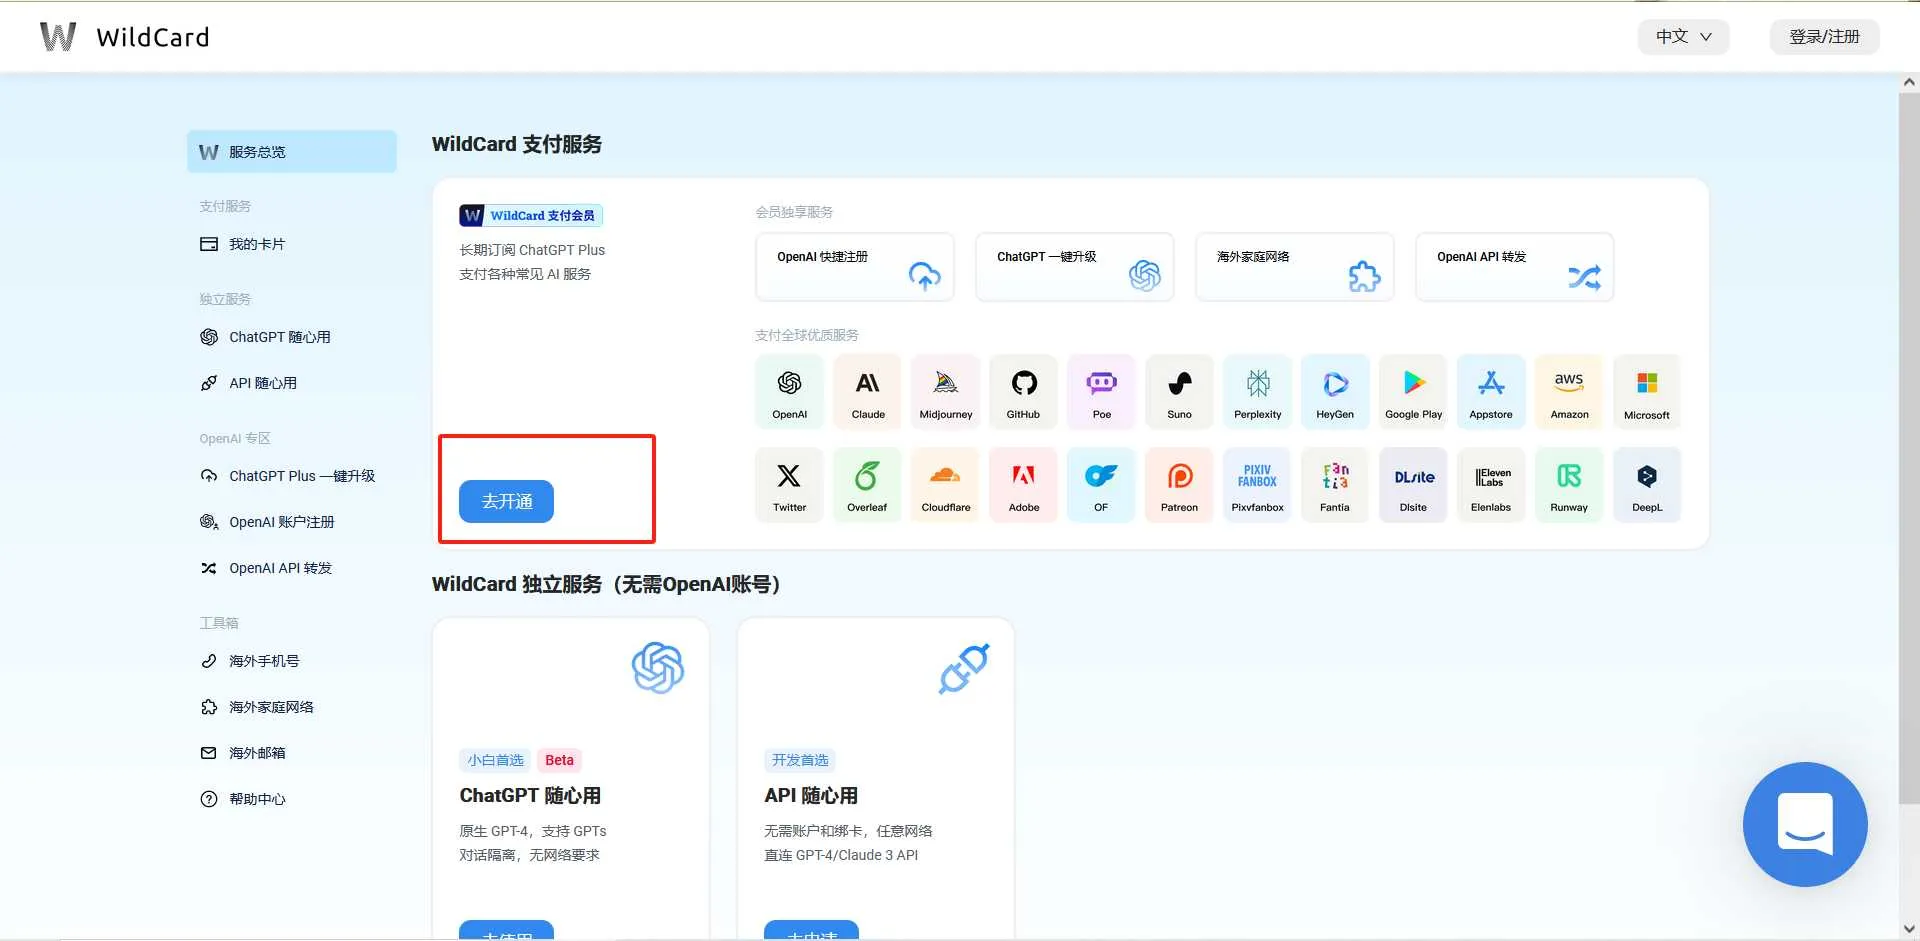
Task: Select the Elenlabs service icon
Action: tap(1491, 485)
